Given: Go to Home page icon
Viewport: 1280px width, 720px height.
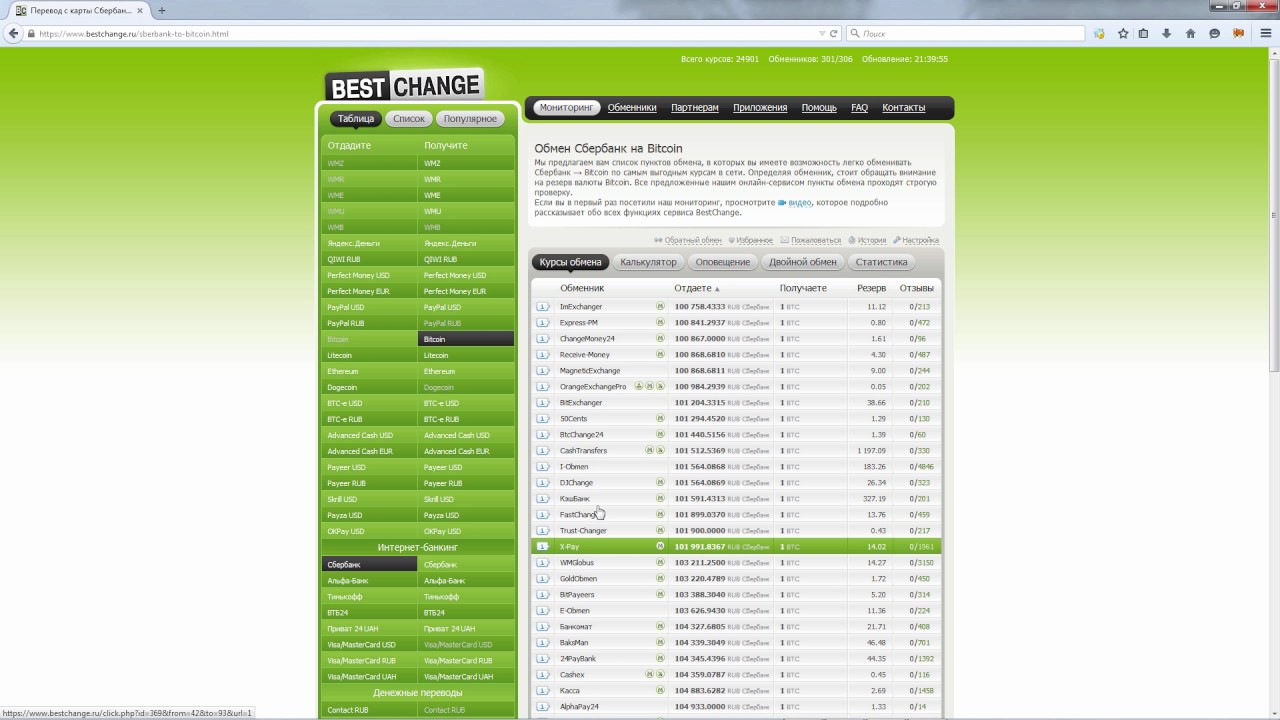Looking at the screenshot, I should click(1190, 33).
